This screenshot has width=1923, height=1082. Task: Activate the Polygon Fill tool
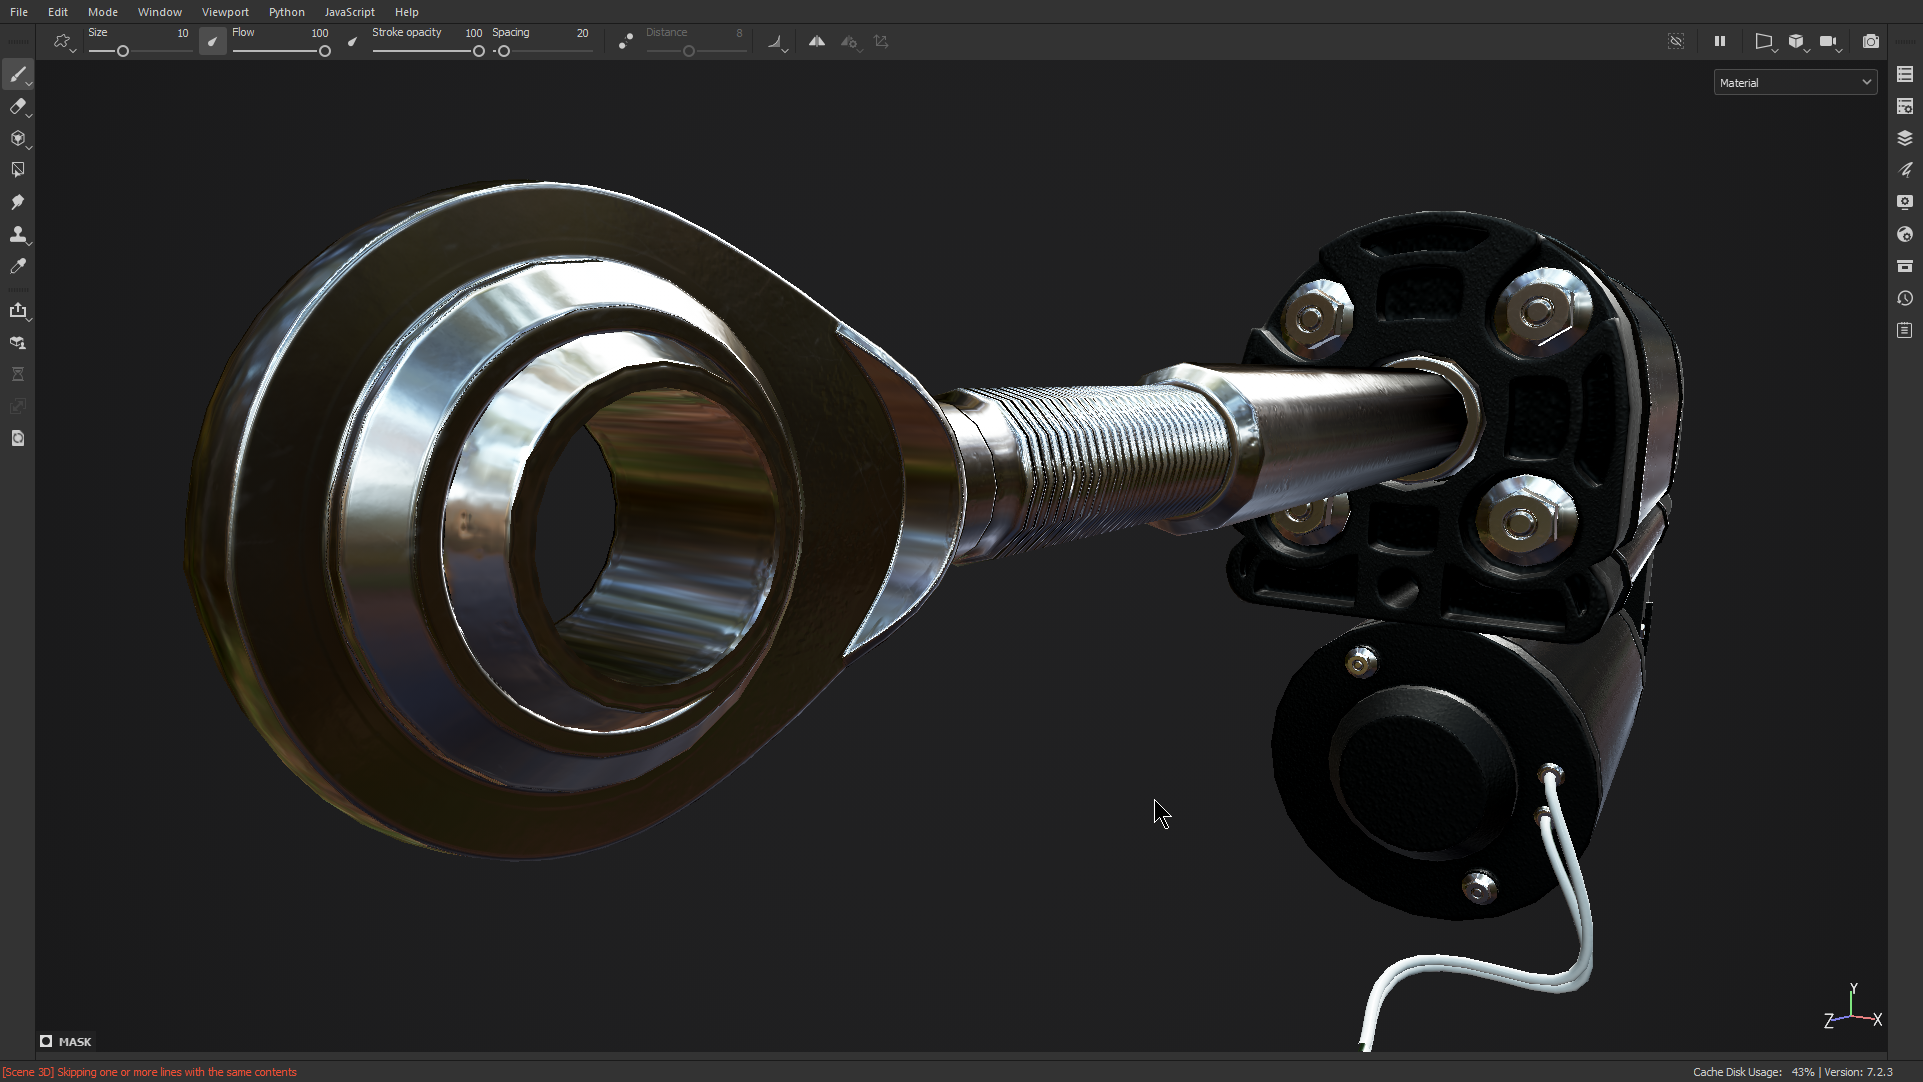(x=18, y=169)
